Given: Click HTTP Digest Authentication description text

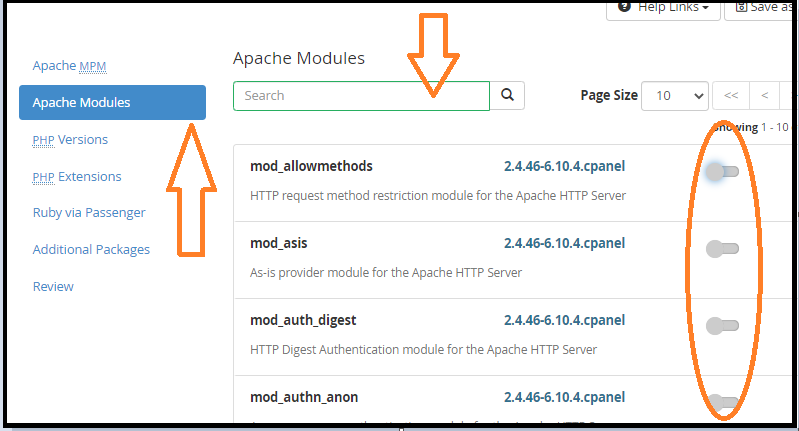Looking at the screenshot, I should (423, 349).
